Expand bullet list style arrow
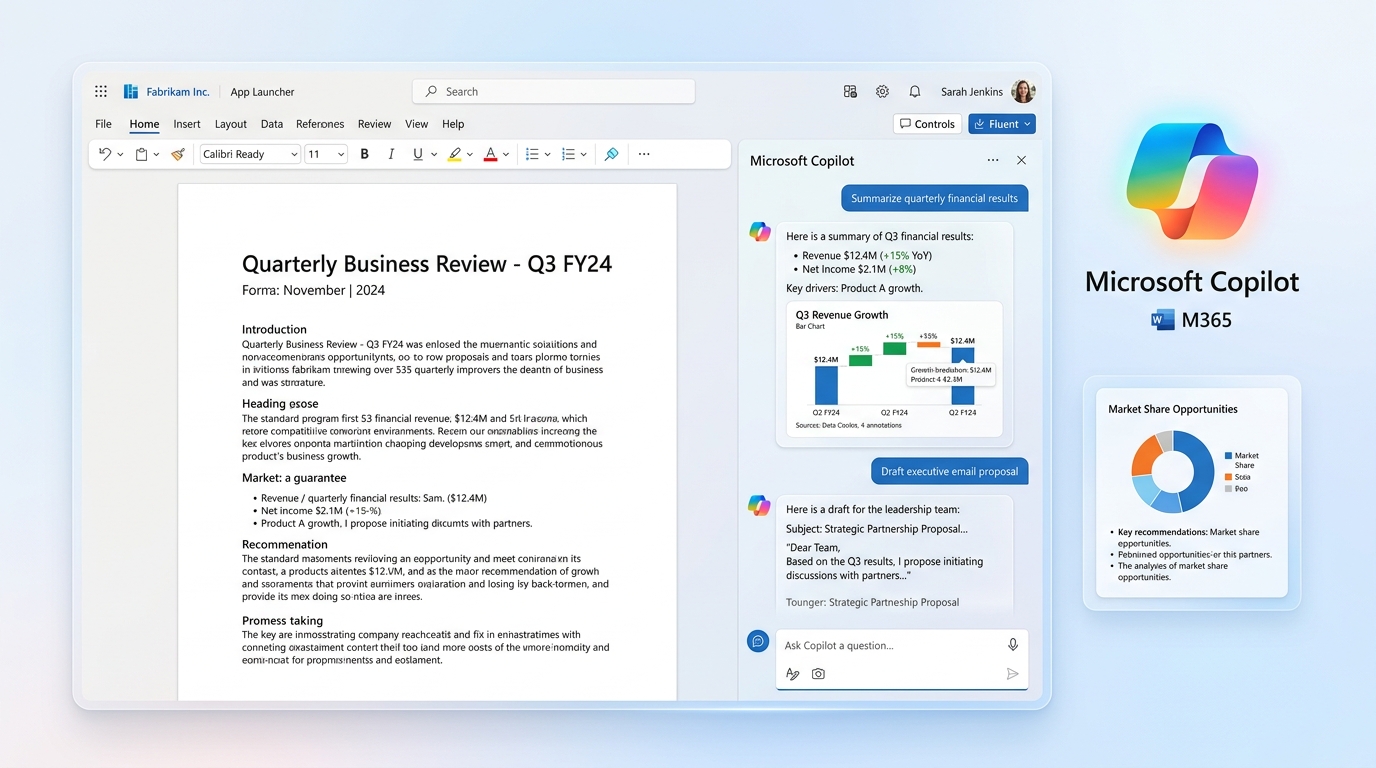This screenshot has height=768, width=1376. [548, 155]
